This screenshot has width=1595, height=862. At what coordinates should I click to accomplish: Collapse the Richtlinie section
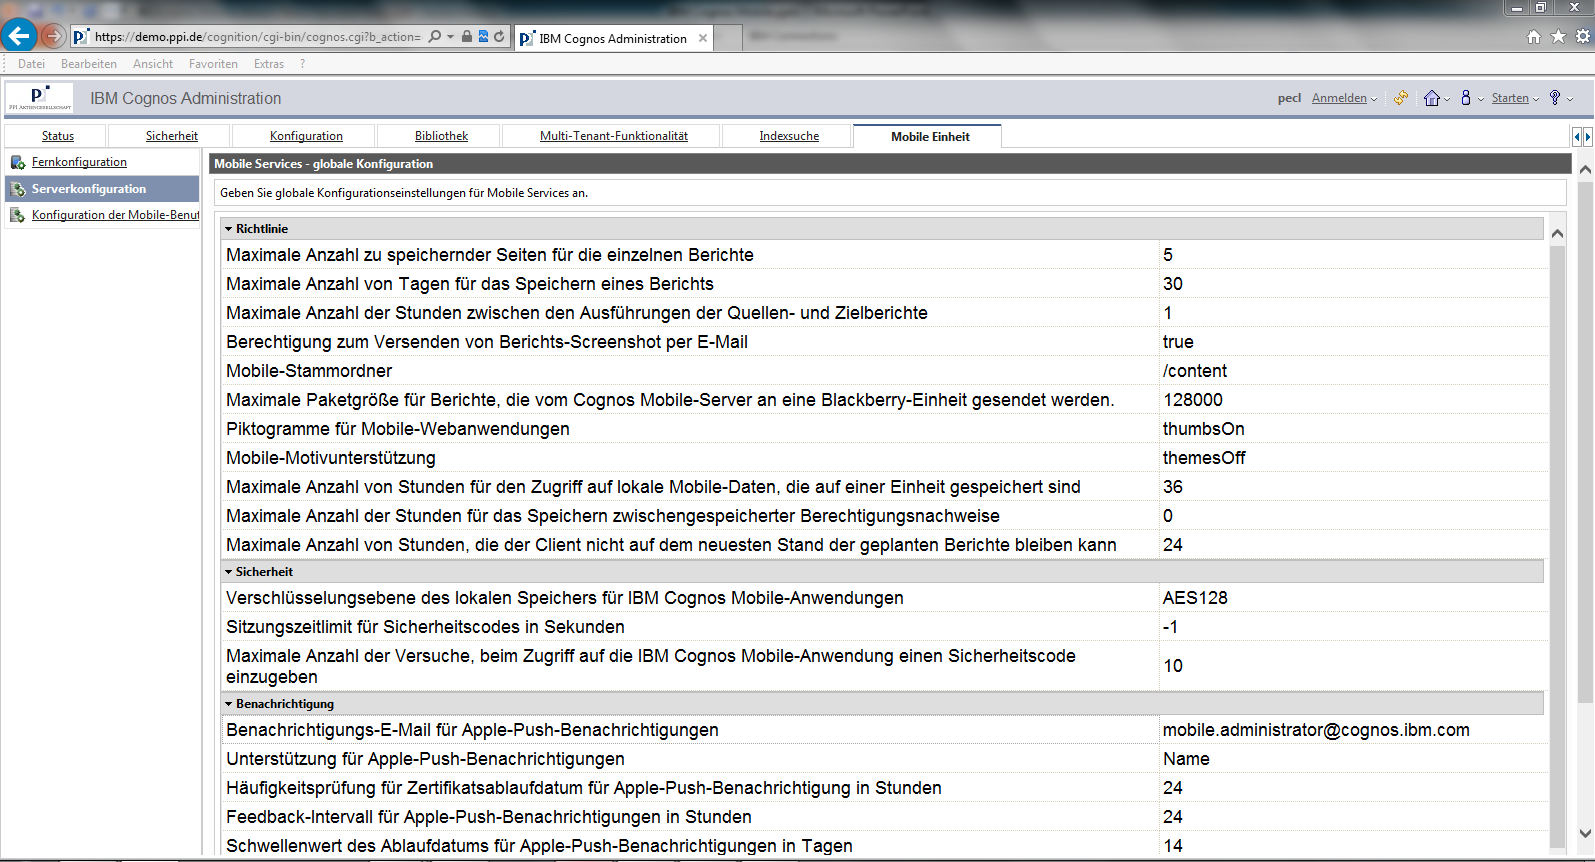pos(229,229)
